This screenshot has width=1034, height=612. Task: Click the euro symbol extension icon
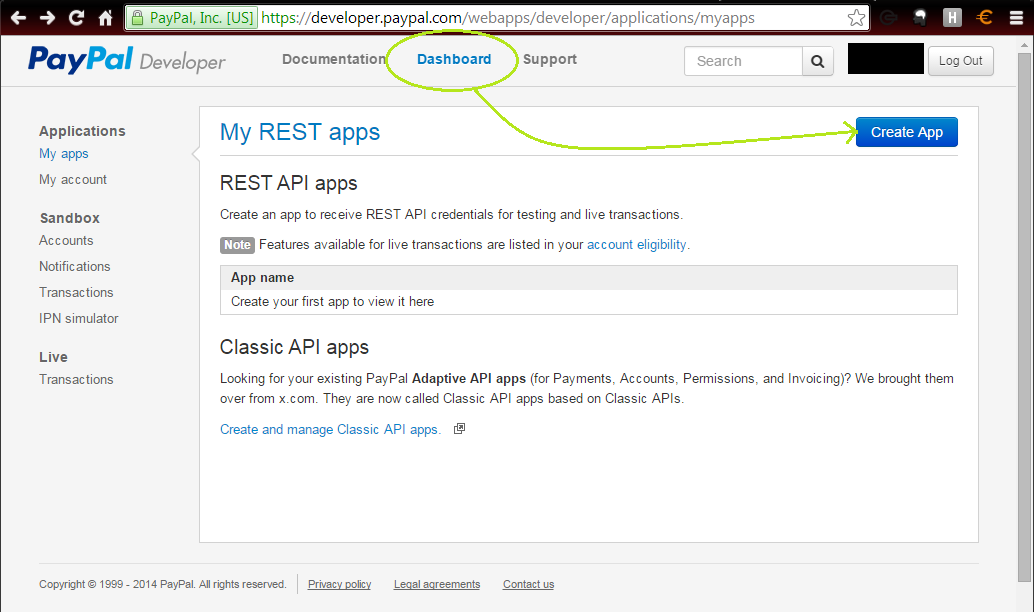(984, 18)
